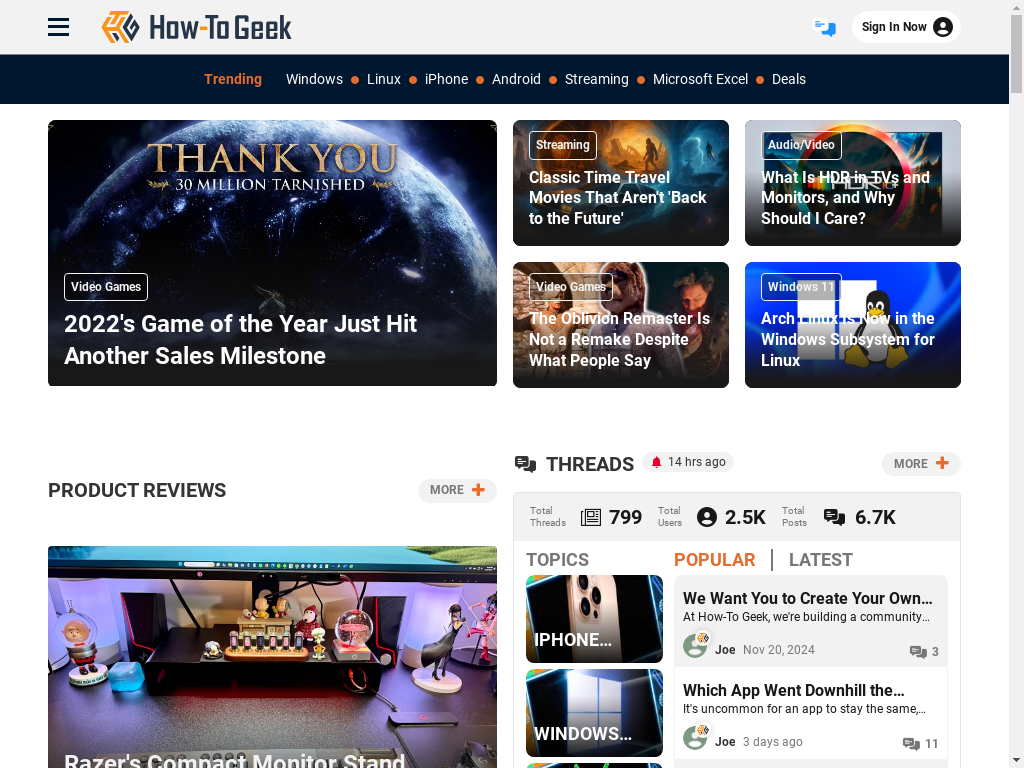Click the Total Users person icon
Image resolution: width=1024 pixels, height=768 pixels.
pyautogui.click(x=707, y=517)
